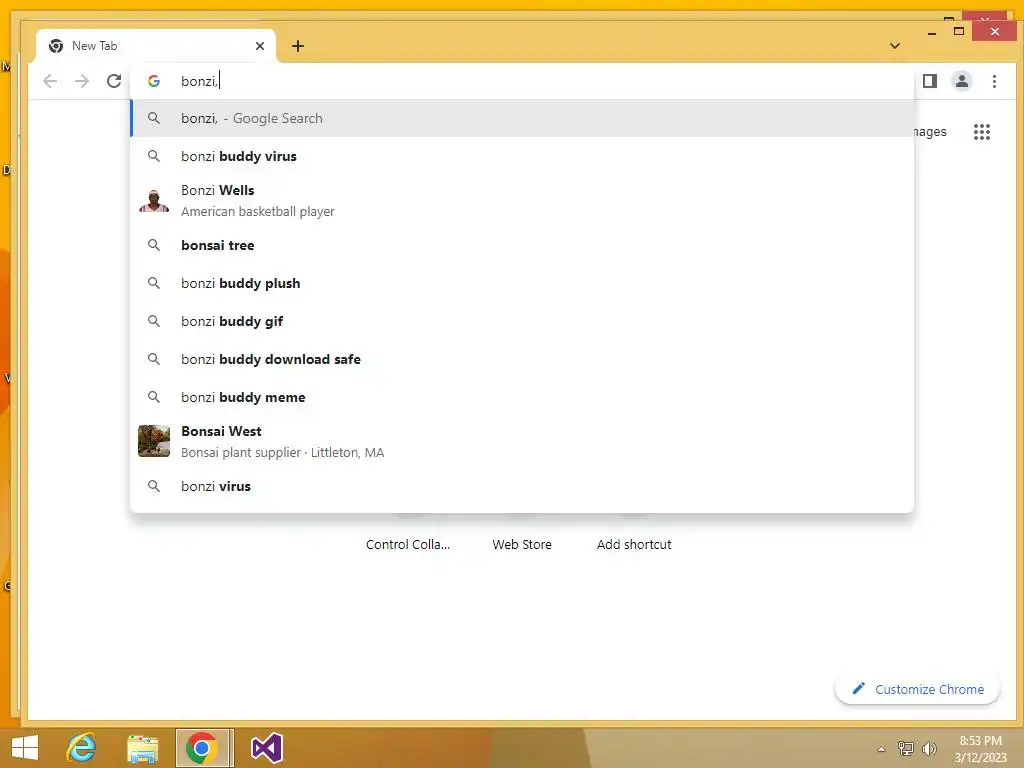This screenshot has height=768, width=1024.
Task: Click search icon beside 'bonzi virus'
Action: [x=154, y=486]
